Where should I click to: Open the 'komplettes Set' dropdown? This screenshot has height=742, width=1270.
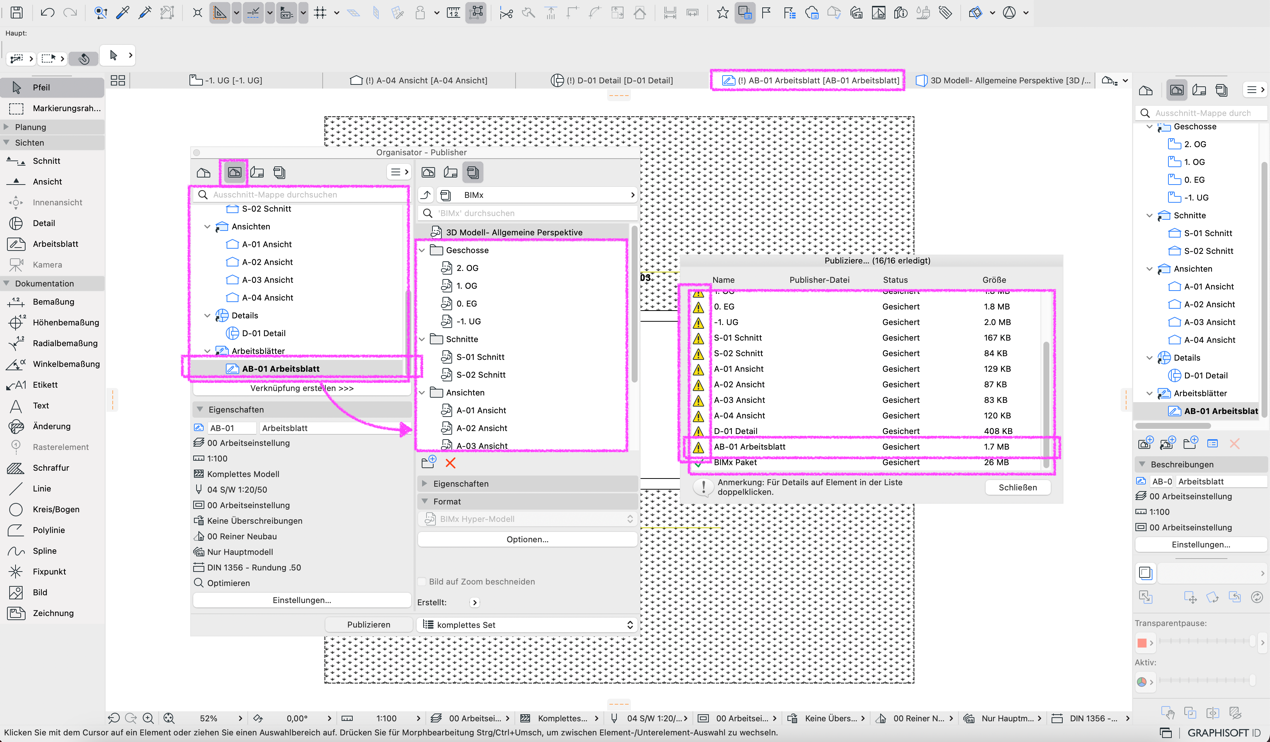point(527,625)
